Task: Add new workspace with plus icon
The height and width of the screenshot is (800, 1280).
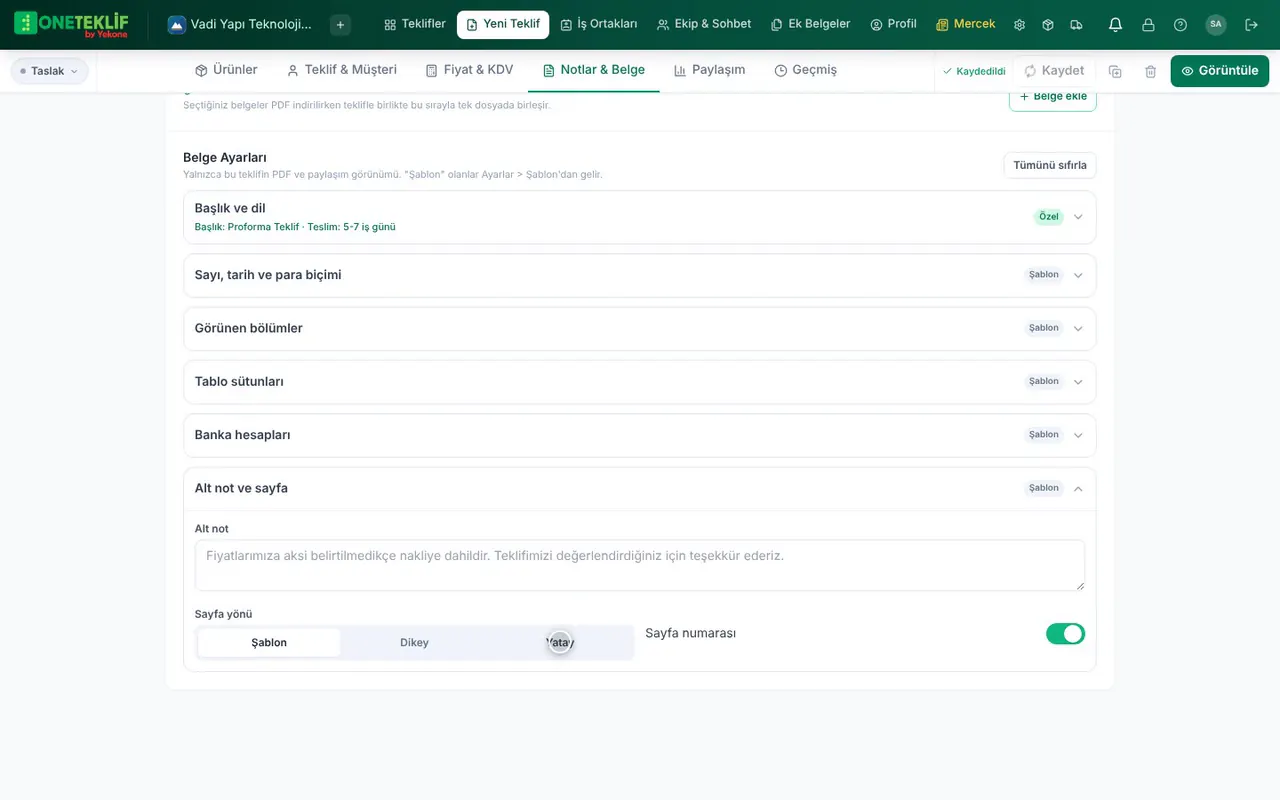Action: (x=340, y=24)
